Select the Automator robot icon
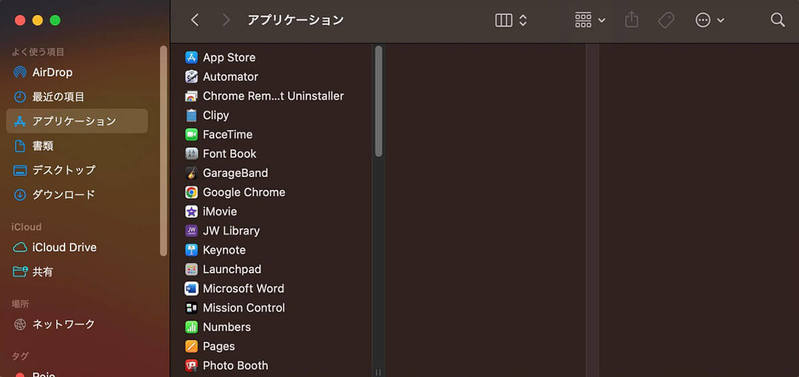Screen dimensions: 799x377 click(x=191, y=77)
